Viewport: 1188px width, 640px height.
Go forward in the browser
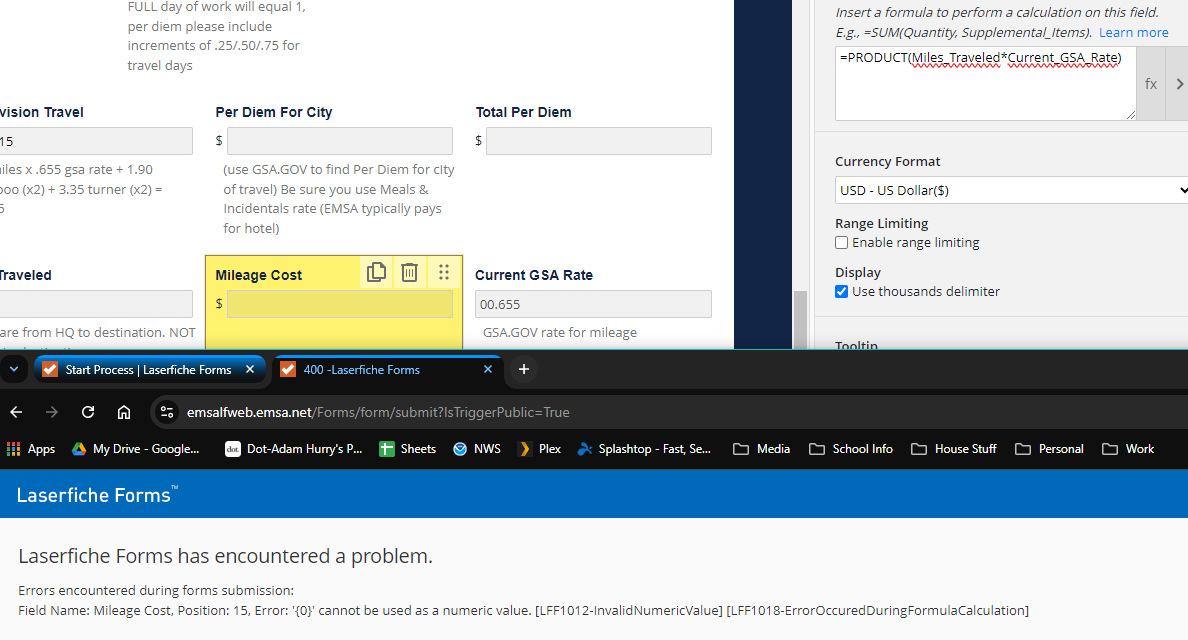[x=52, y=412]
